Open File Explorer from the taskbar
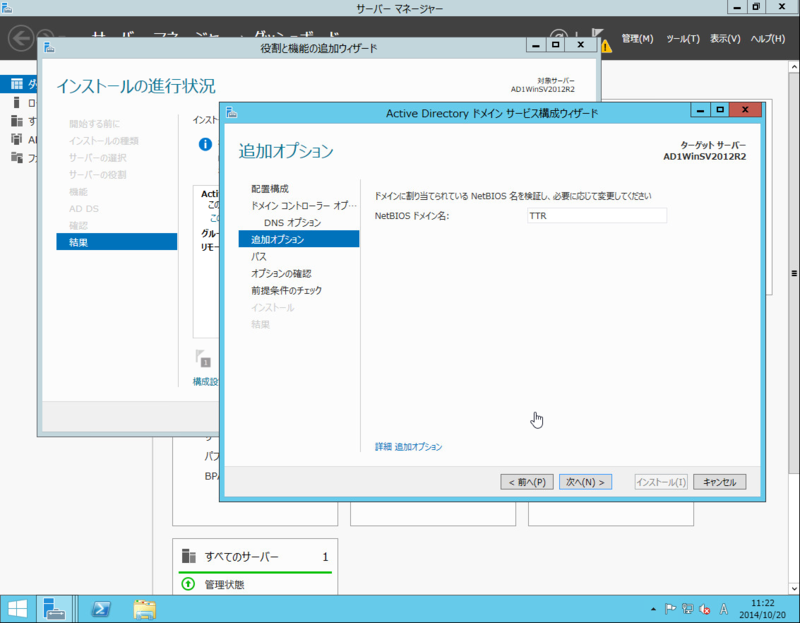 point(144,609)
